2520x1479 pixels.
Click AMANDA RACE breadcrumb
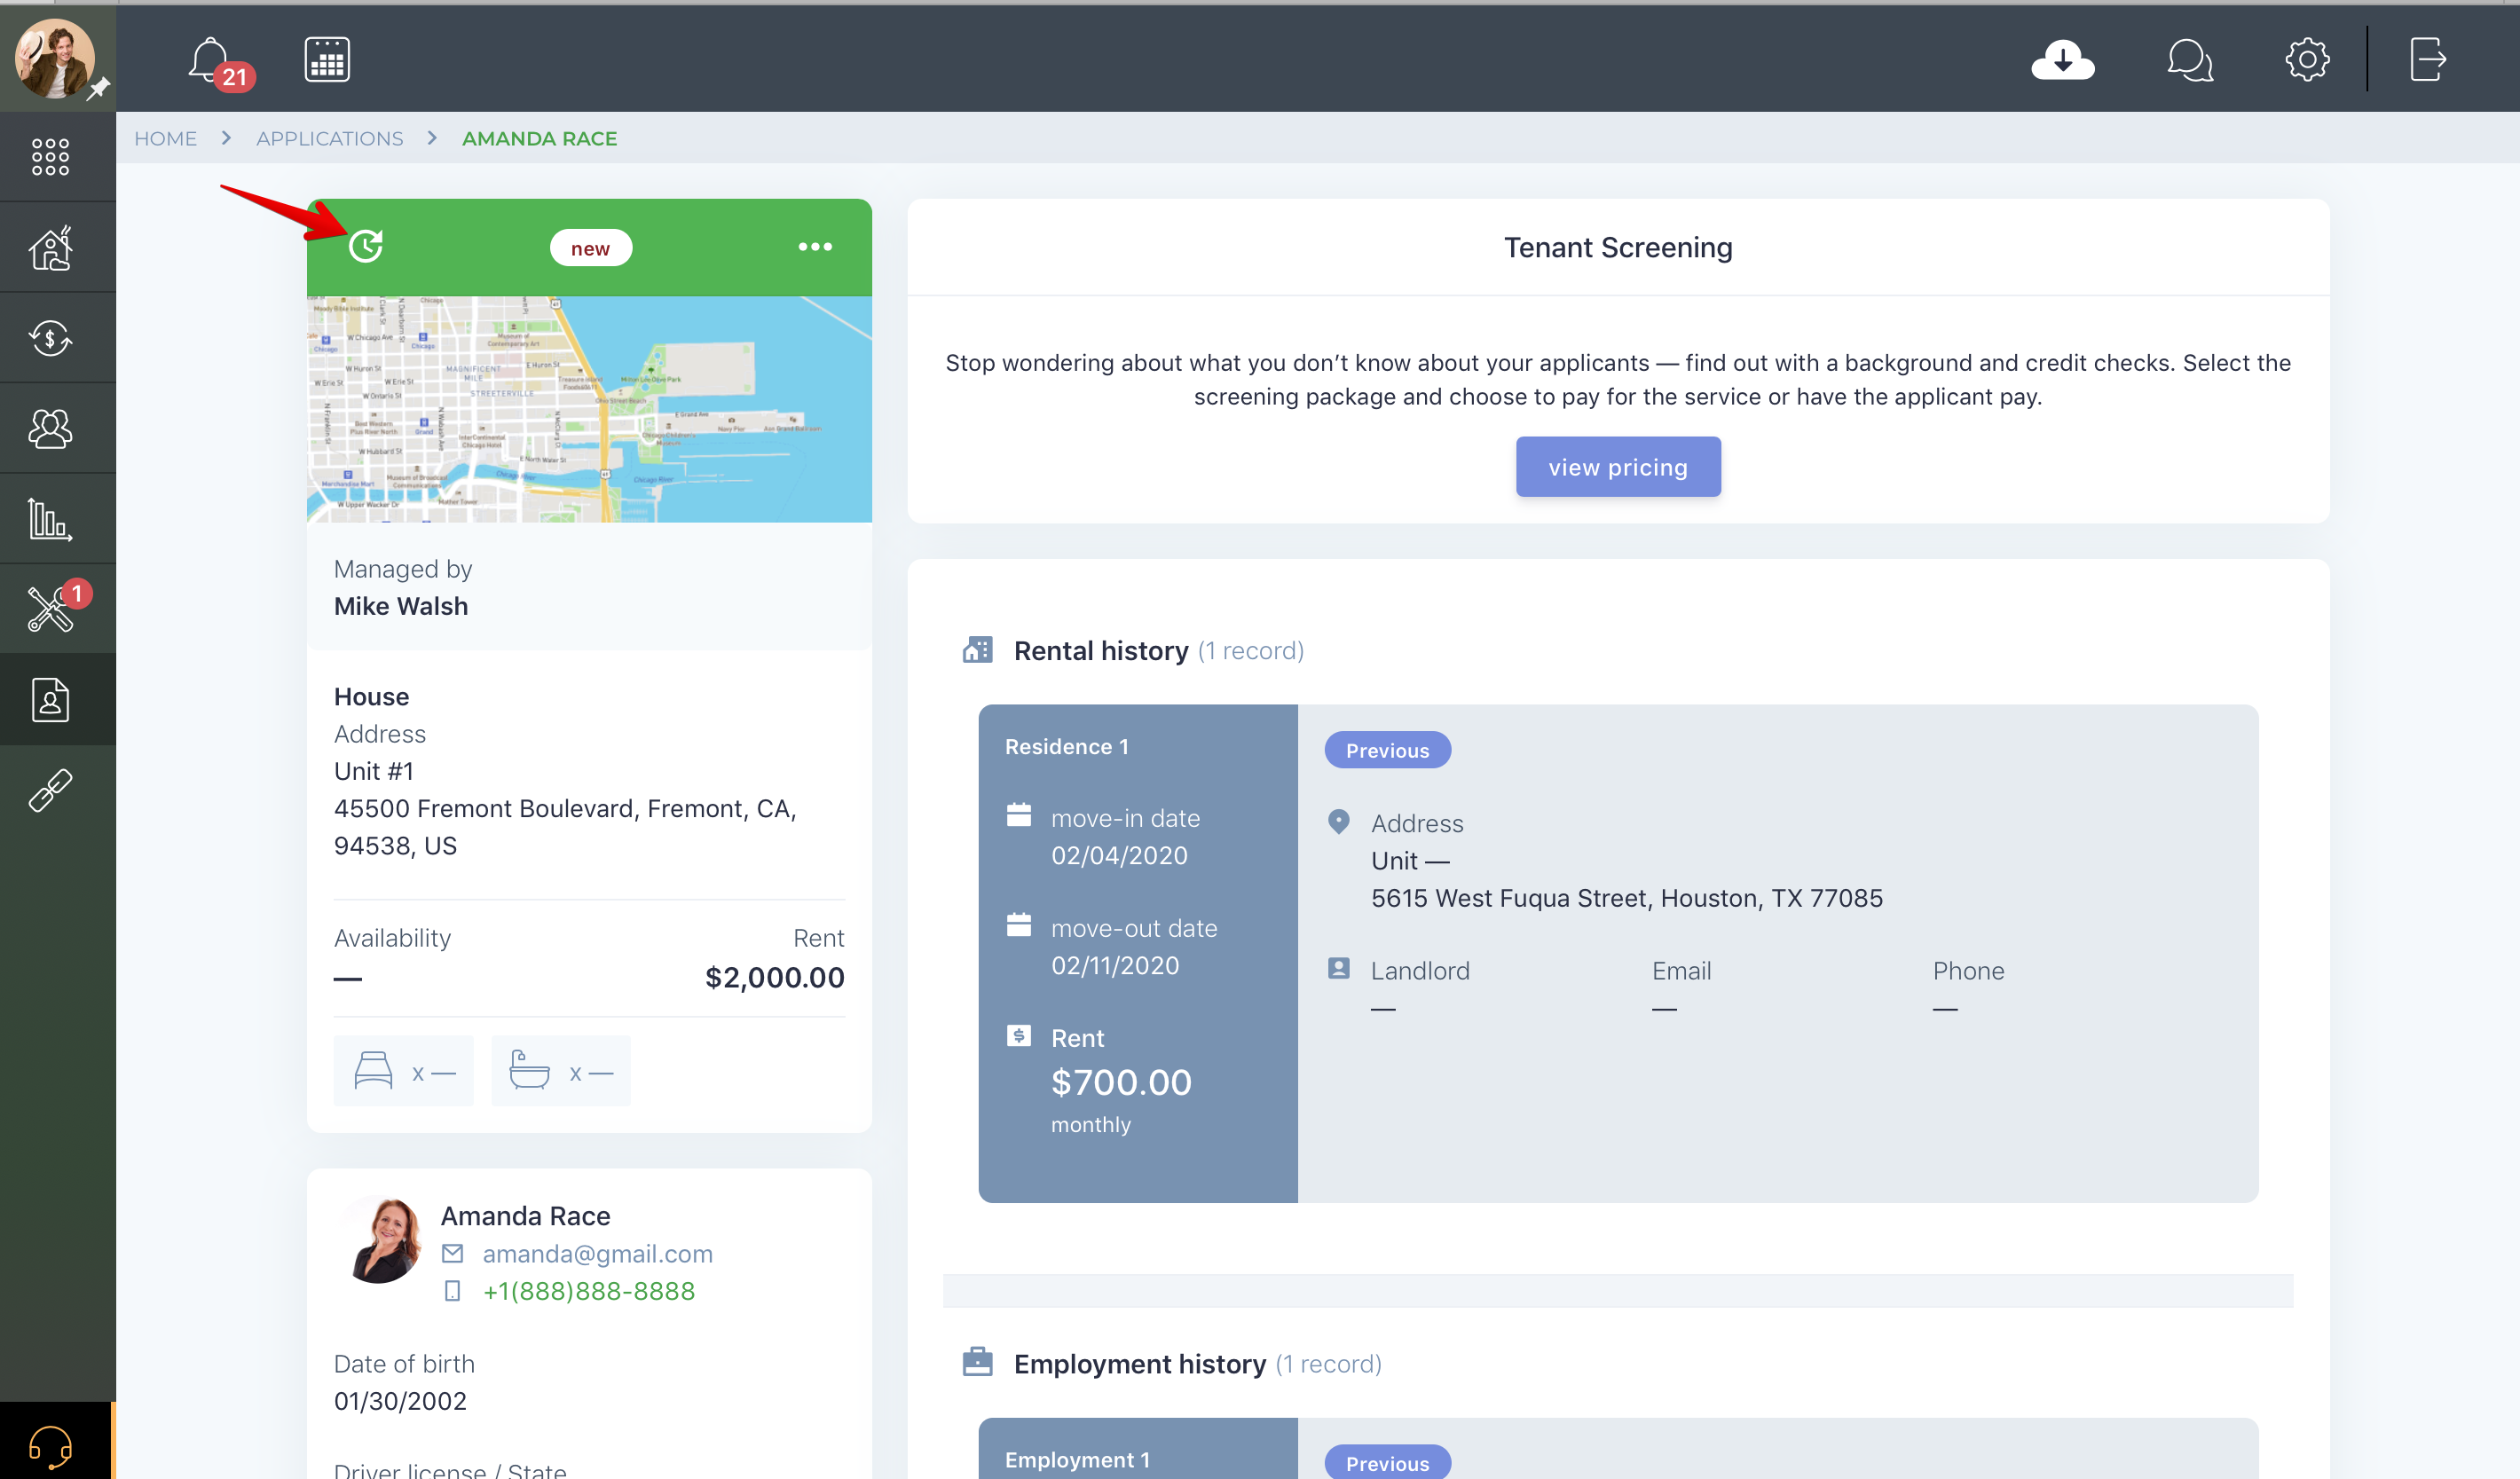(540, 139)
